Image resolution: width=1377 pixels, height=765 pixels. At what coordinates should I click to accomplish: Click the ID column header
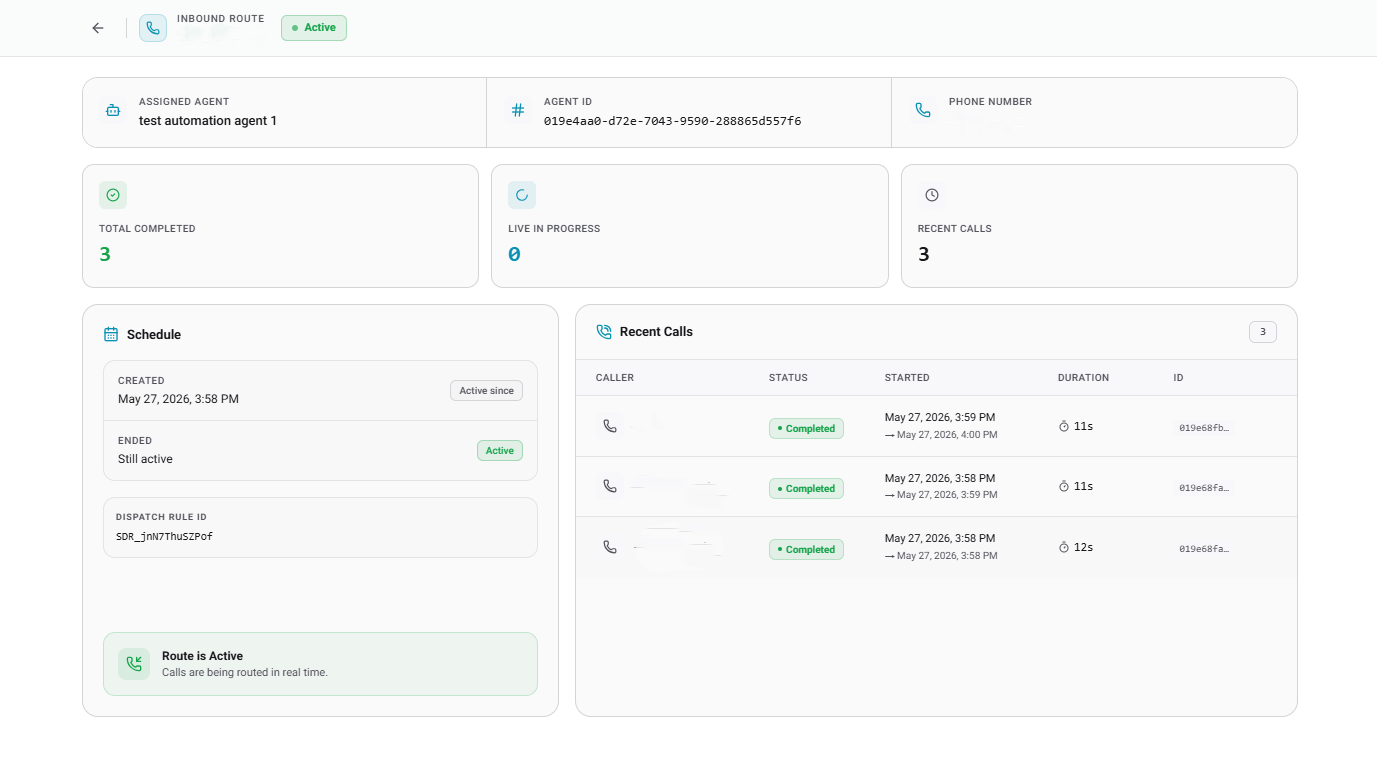point(1179,378)
